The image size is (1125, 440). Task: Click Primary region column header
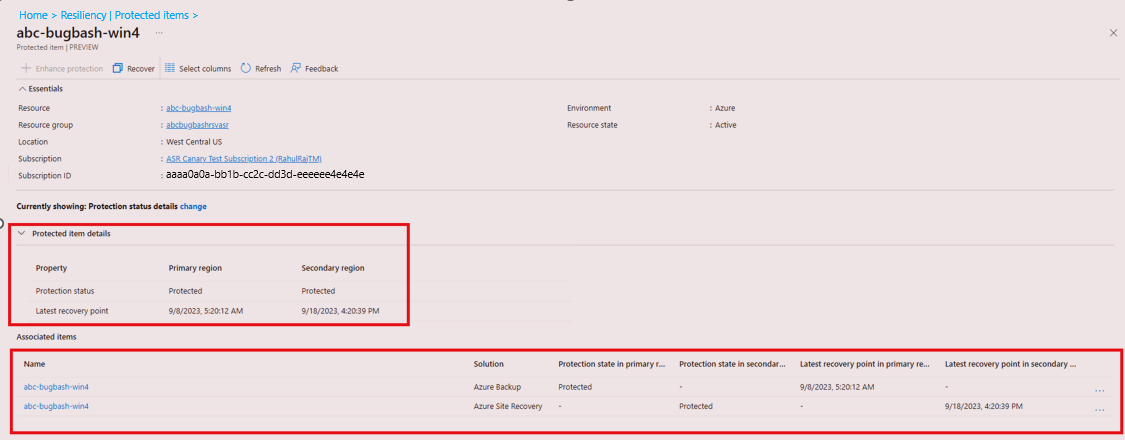click(x=195, y=268)
